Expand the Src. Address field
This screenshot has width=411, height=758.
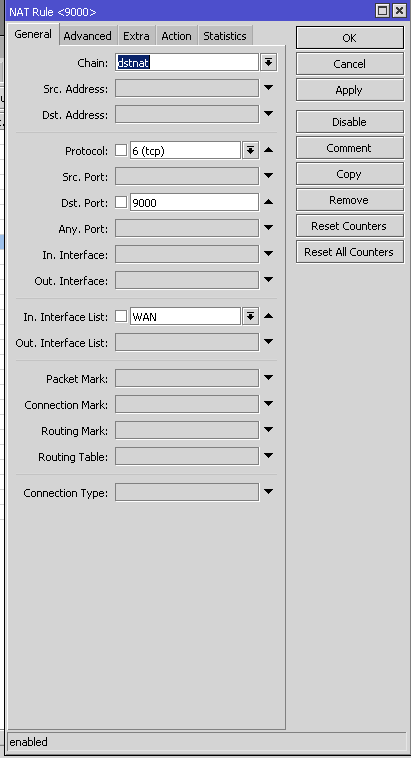click(x=269, y=87)
